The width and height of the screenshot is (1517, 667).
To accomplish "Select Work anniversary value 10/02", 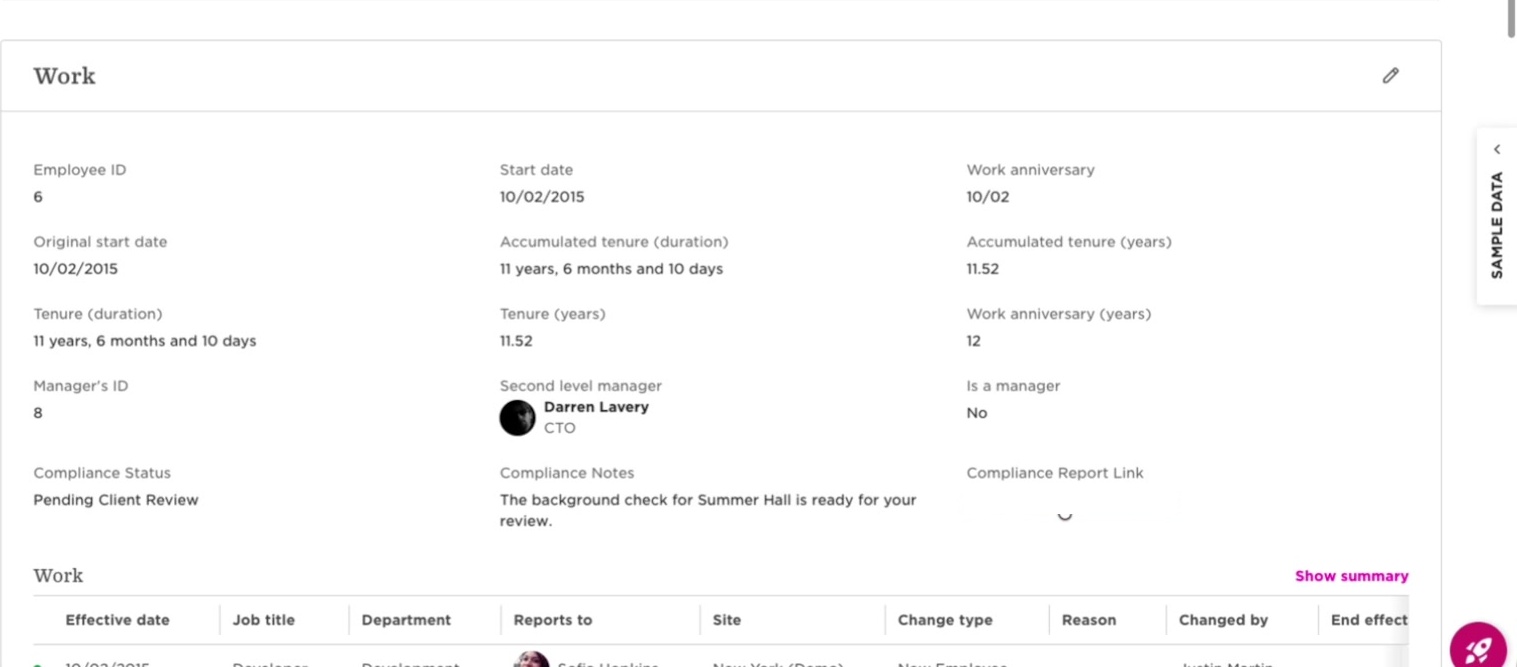I will click(x=988, y=197).
